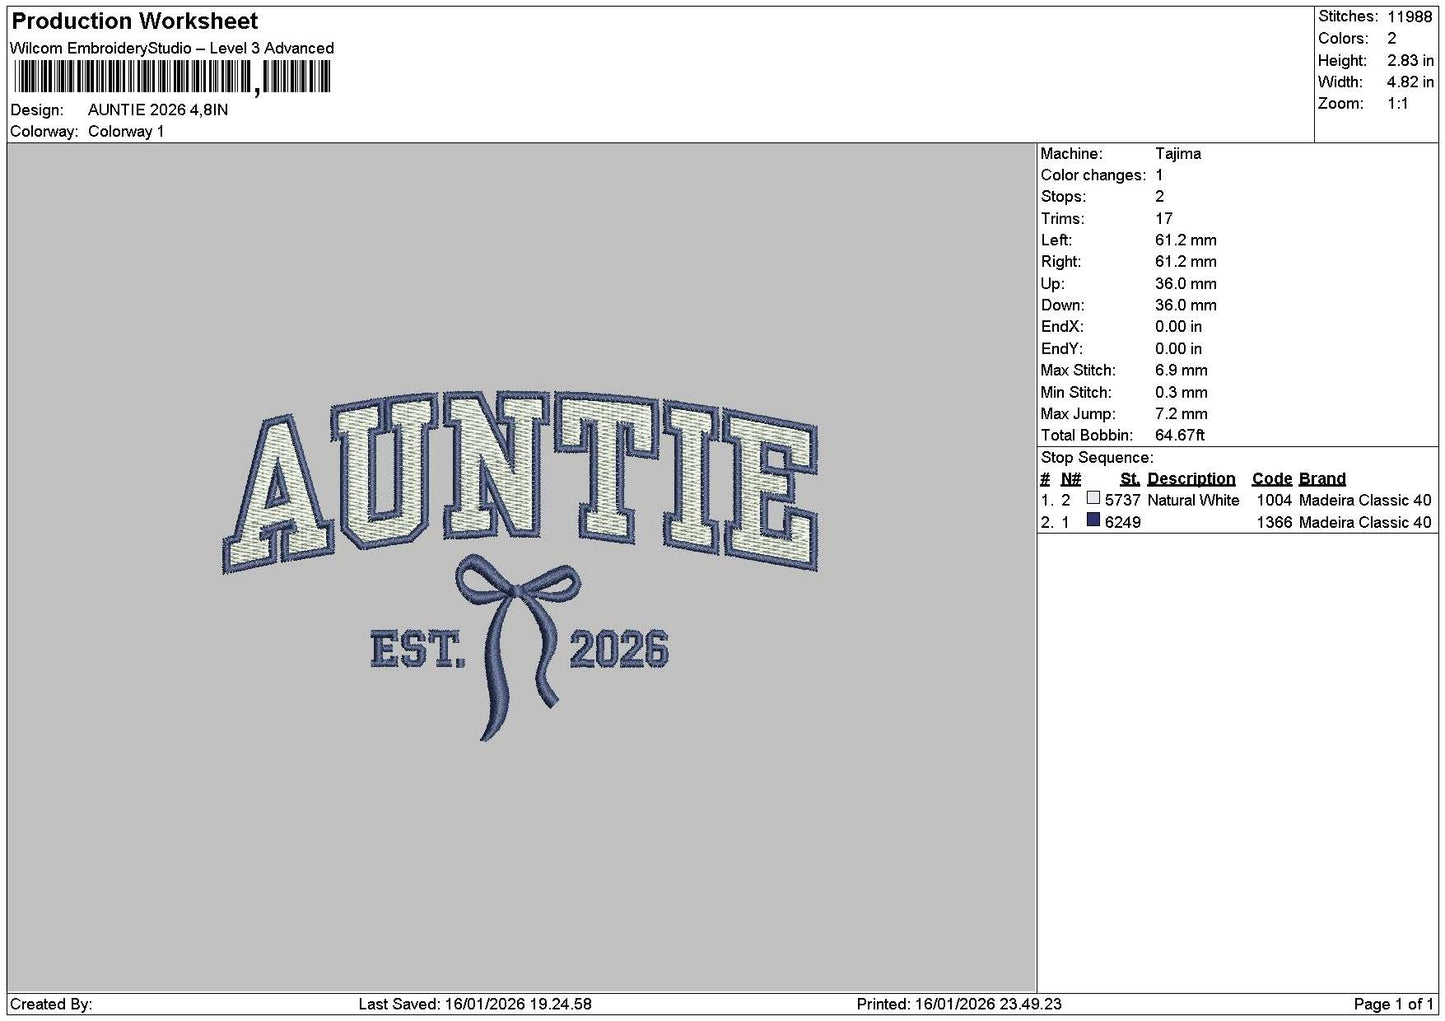
Task: Click the navy 6249 thread color swatch
Action: 1093,520
